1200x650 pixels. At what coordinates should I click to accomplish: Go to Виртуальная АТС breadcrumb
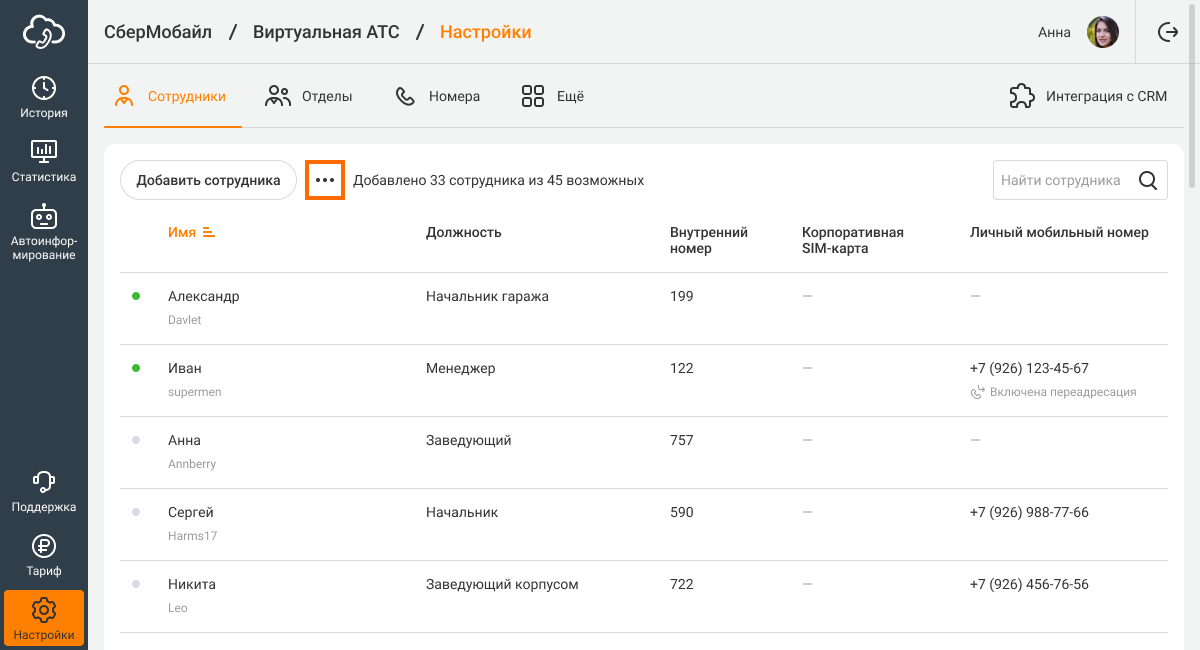click(x=326, y=32)
